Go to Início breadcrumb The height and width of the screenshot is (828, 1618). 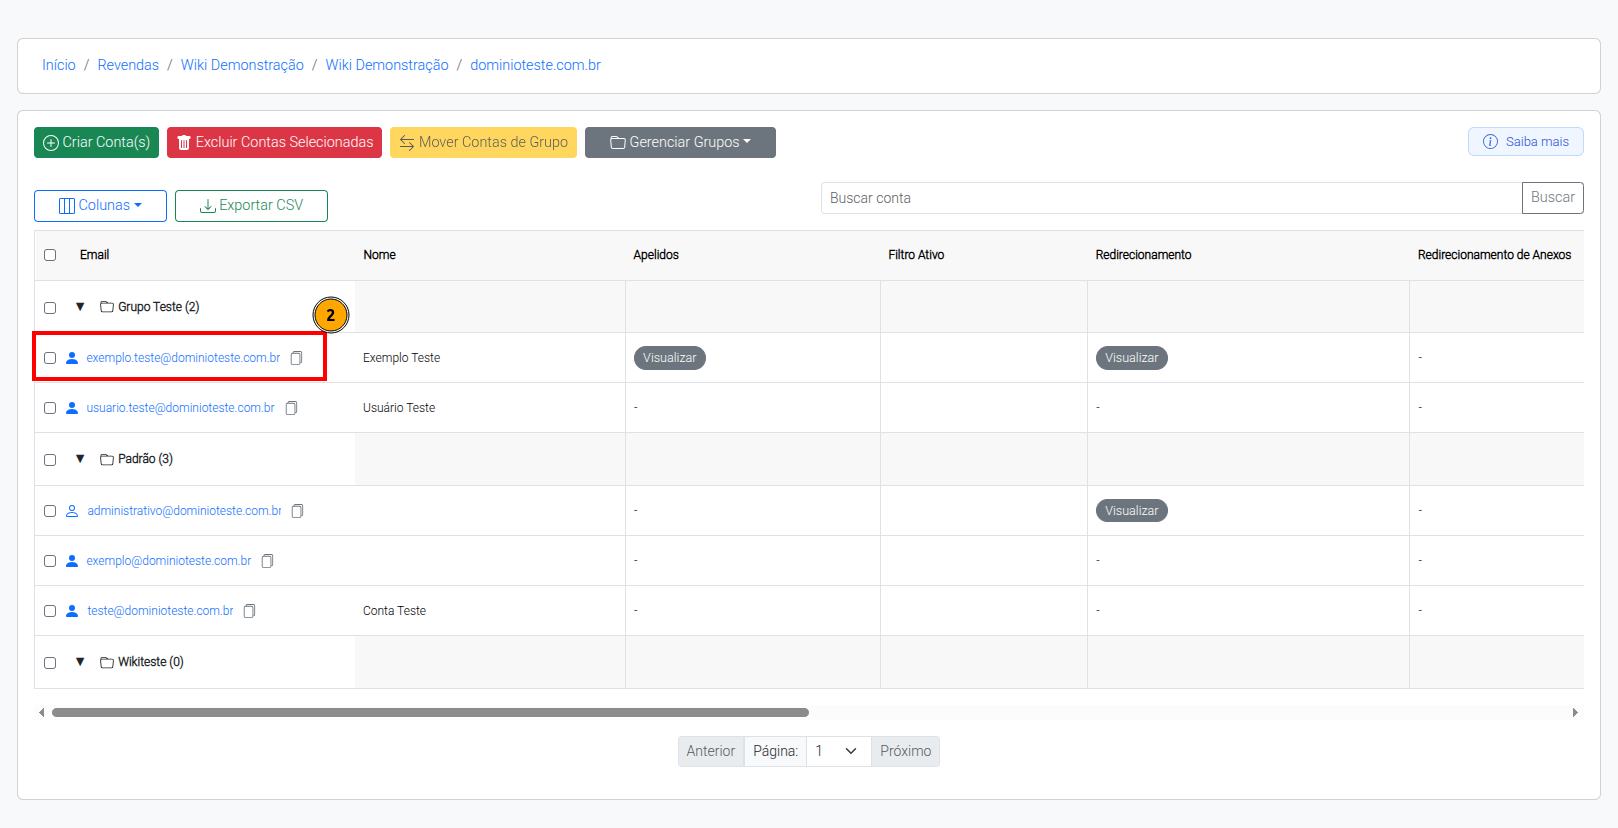pos(59,65)
